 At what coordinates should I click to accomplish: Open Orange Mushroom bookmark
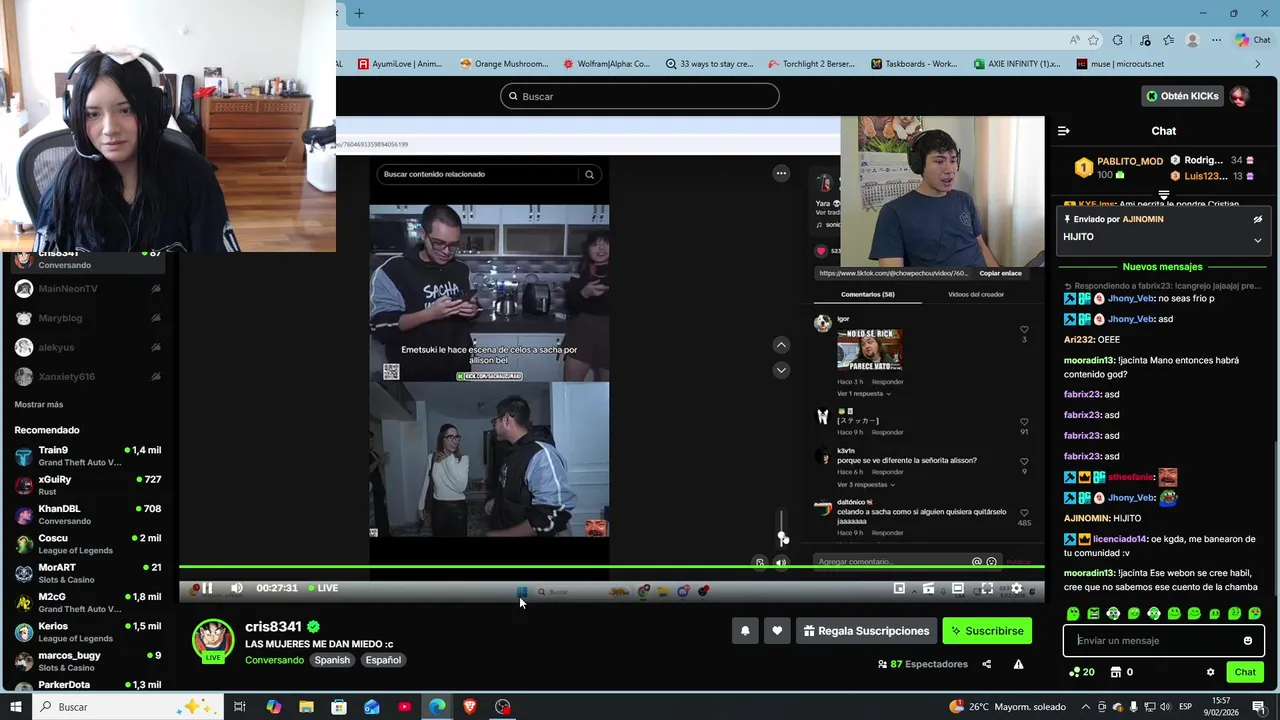pos(504,64)
